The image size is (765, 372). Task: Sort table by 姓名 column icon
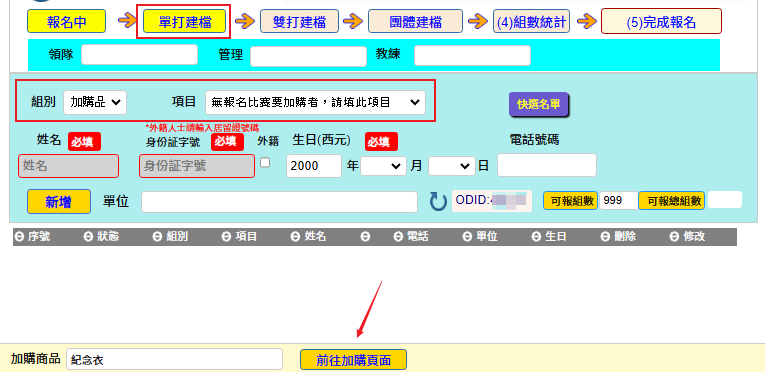296,237
